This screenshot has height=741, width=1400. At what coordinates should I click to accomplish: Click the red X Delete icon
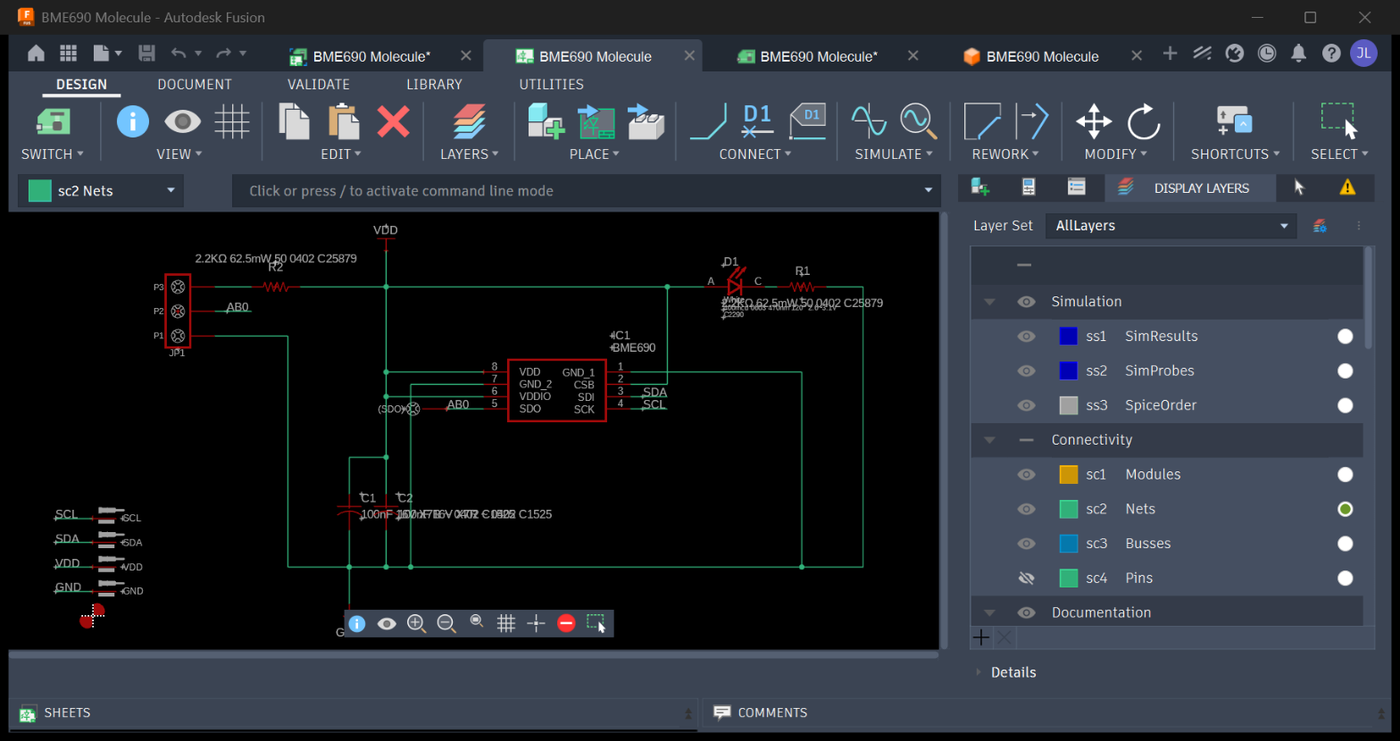click(x=393, y=122)
